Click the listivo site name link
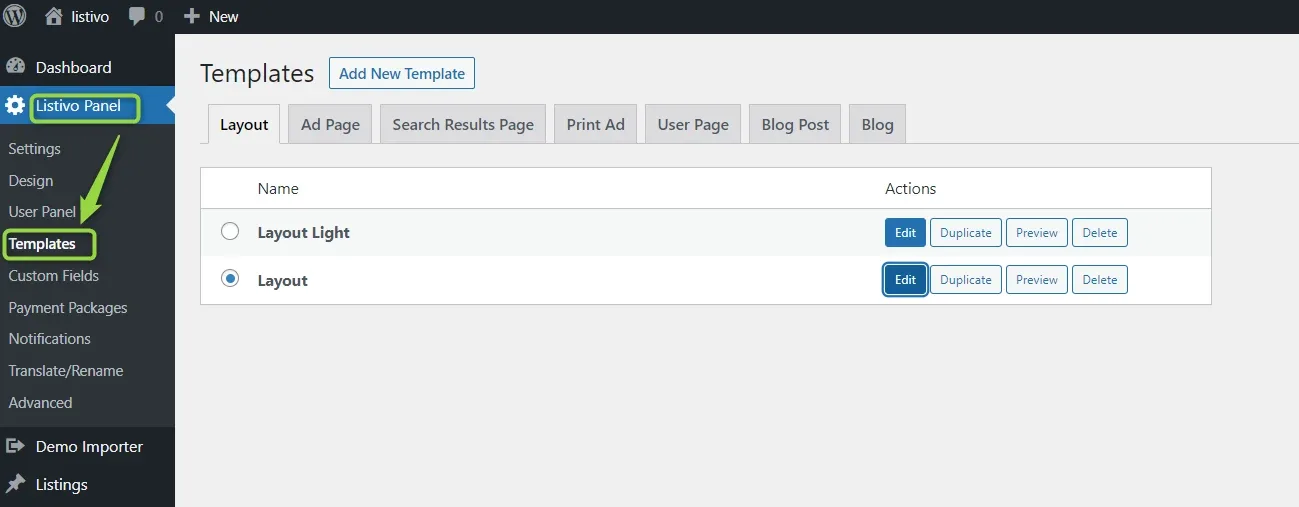1299x507 pixels. 89,16
